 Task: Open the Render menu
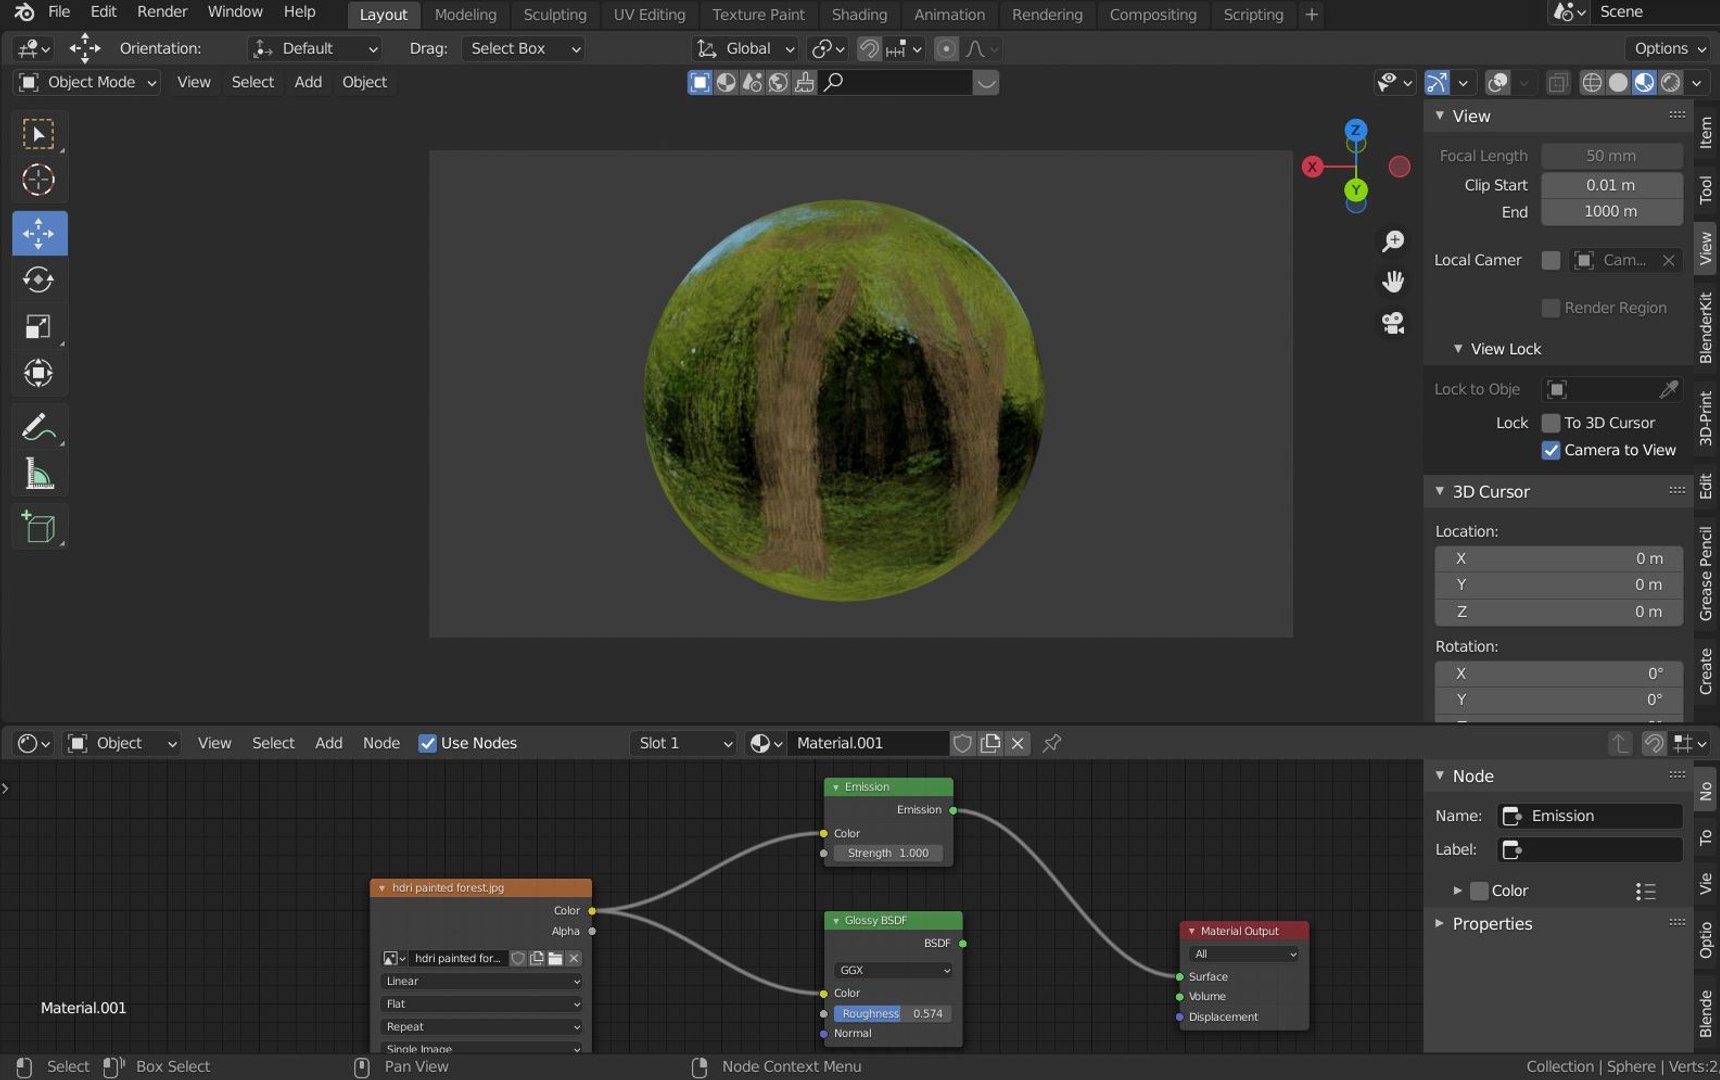[x=162, y=12]
